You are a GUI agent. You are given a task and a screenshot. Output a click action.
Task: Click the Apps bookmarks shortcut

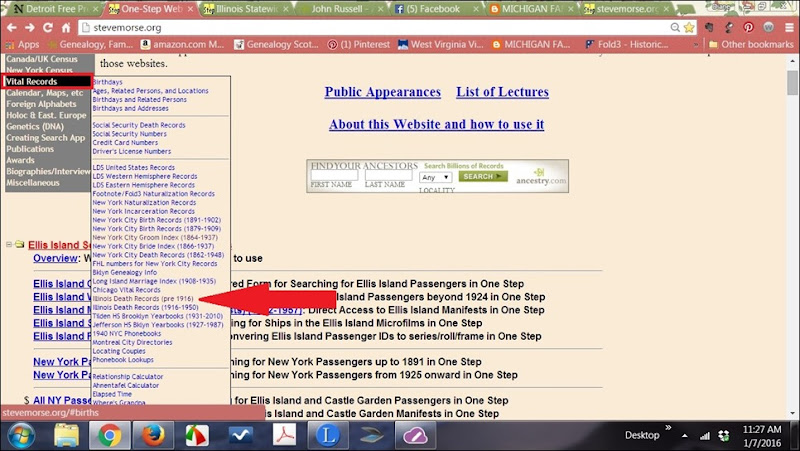(22, 44)
